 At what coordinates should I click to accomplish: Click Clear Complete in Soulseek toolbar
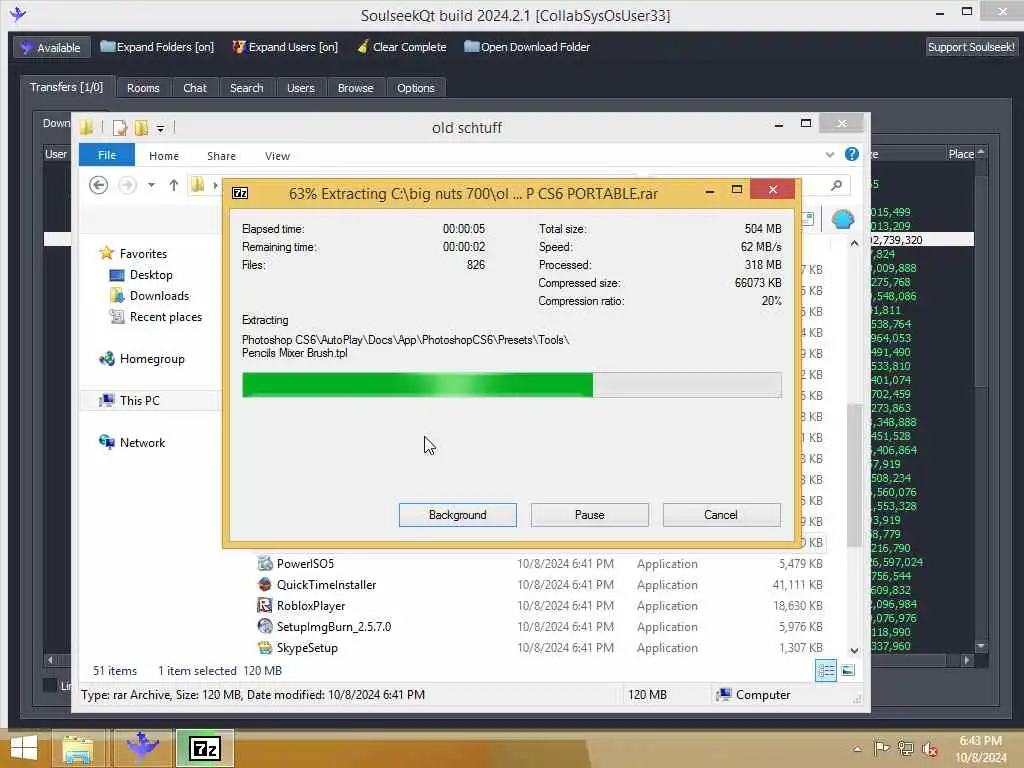[x=402, y=47]
